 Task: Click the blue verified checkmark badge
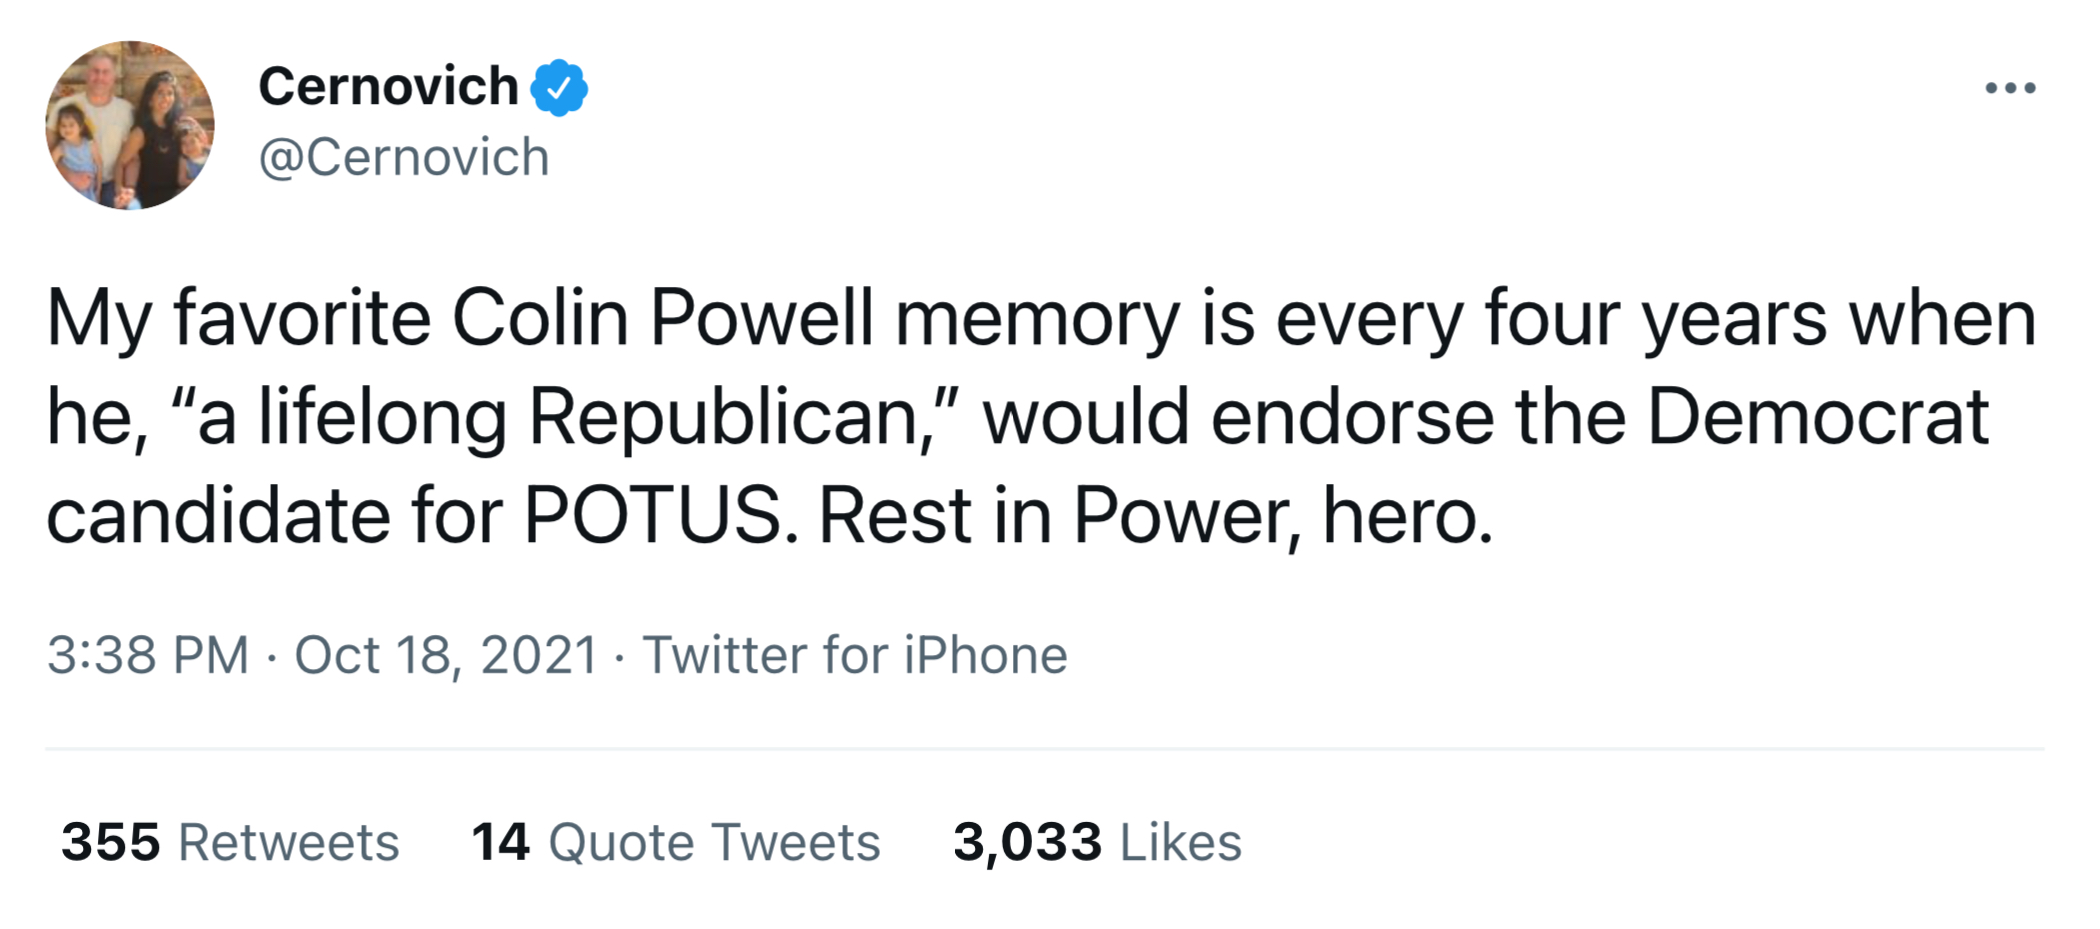pos(559,88)
